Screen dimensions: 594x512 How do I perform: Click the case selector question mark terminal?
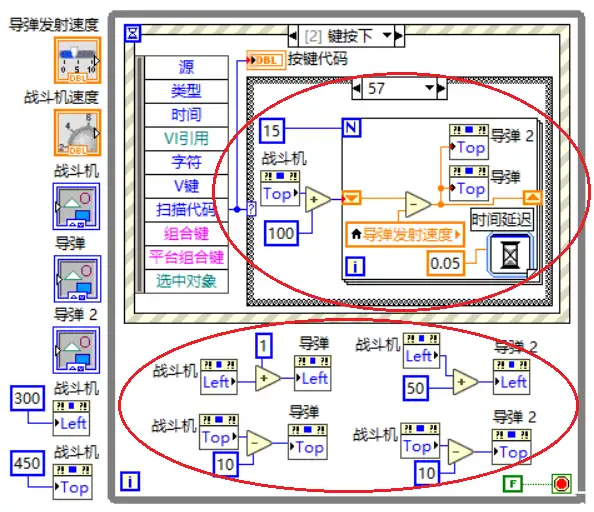pyautogui.click(x=252, y=209)
